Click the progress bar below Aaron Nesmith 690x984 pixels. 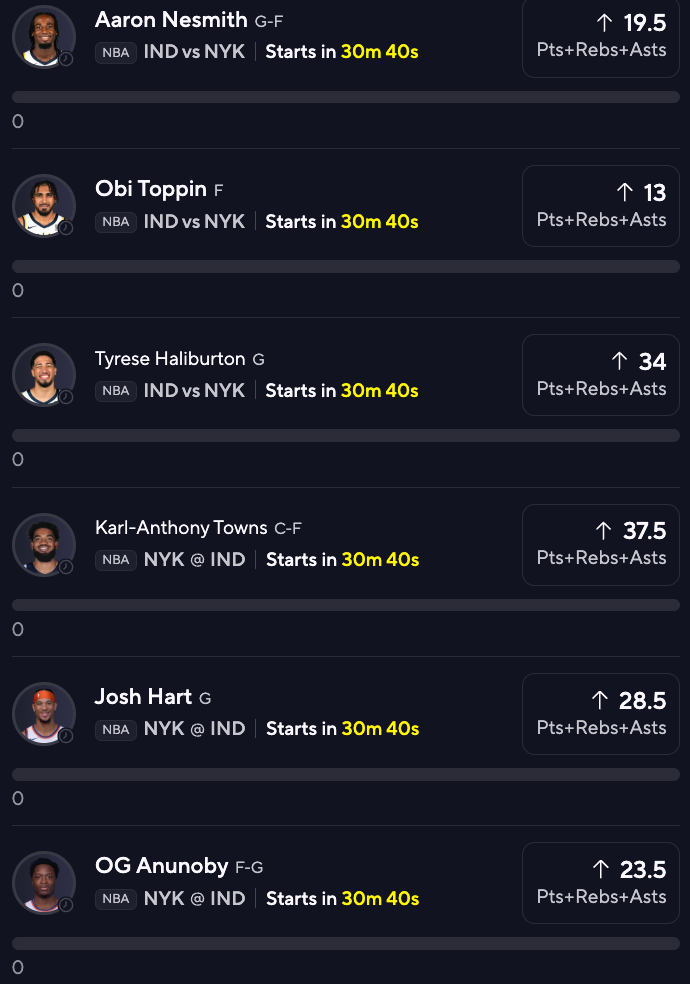tap(346, 97)
